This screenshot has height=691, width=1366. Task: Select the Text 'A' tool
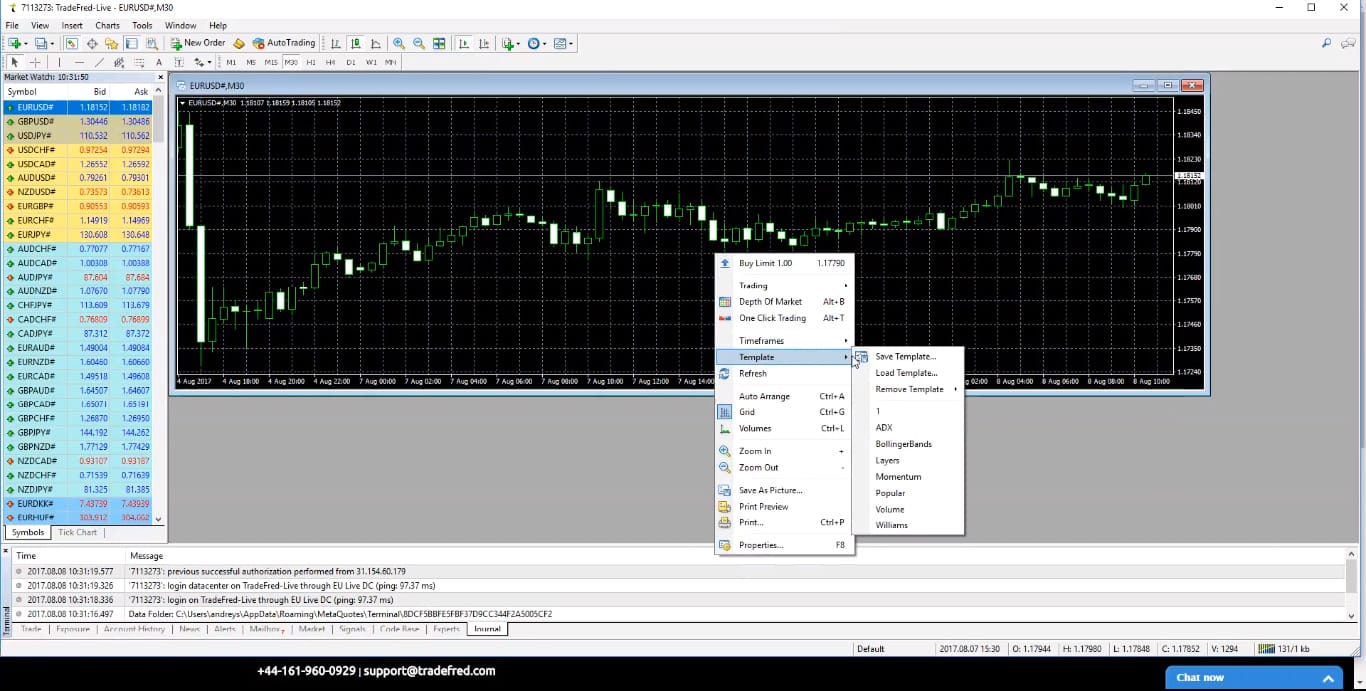(x=158, y=62)
